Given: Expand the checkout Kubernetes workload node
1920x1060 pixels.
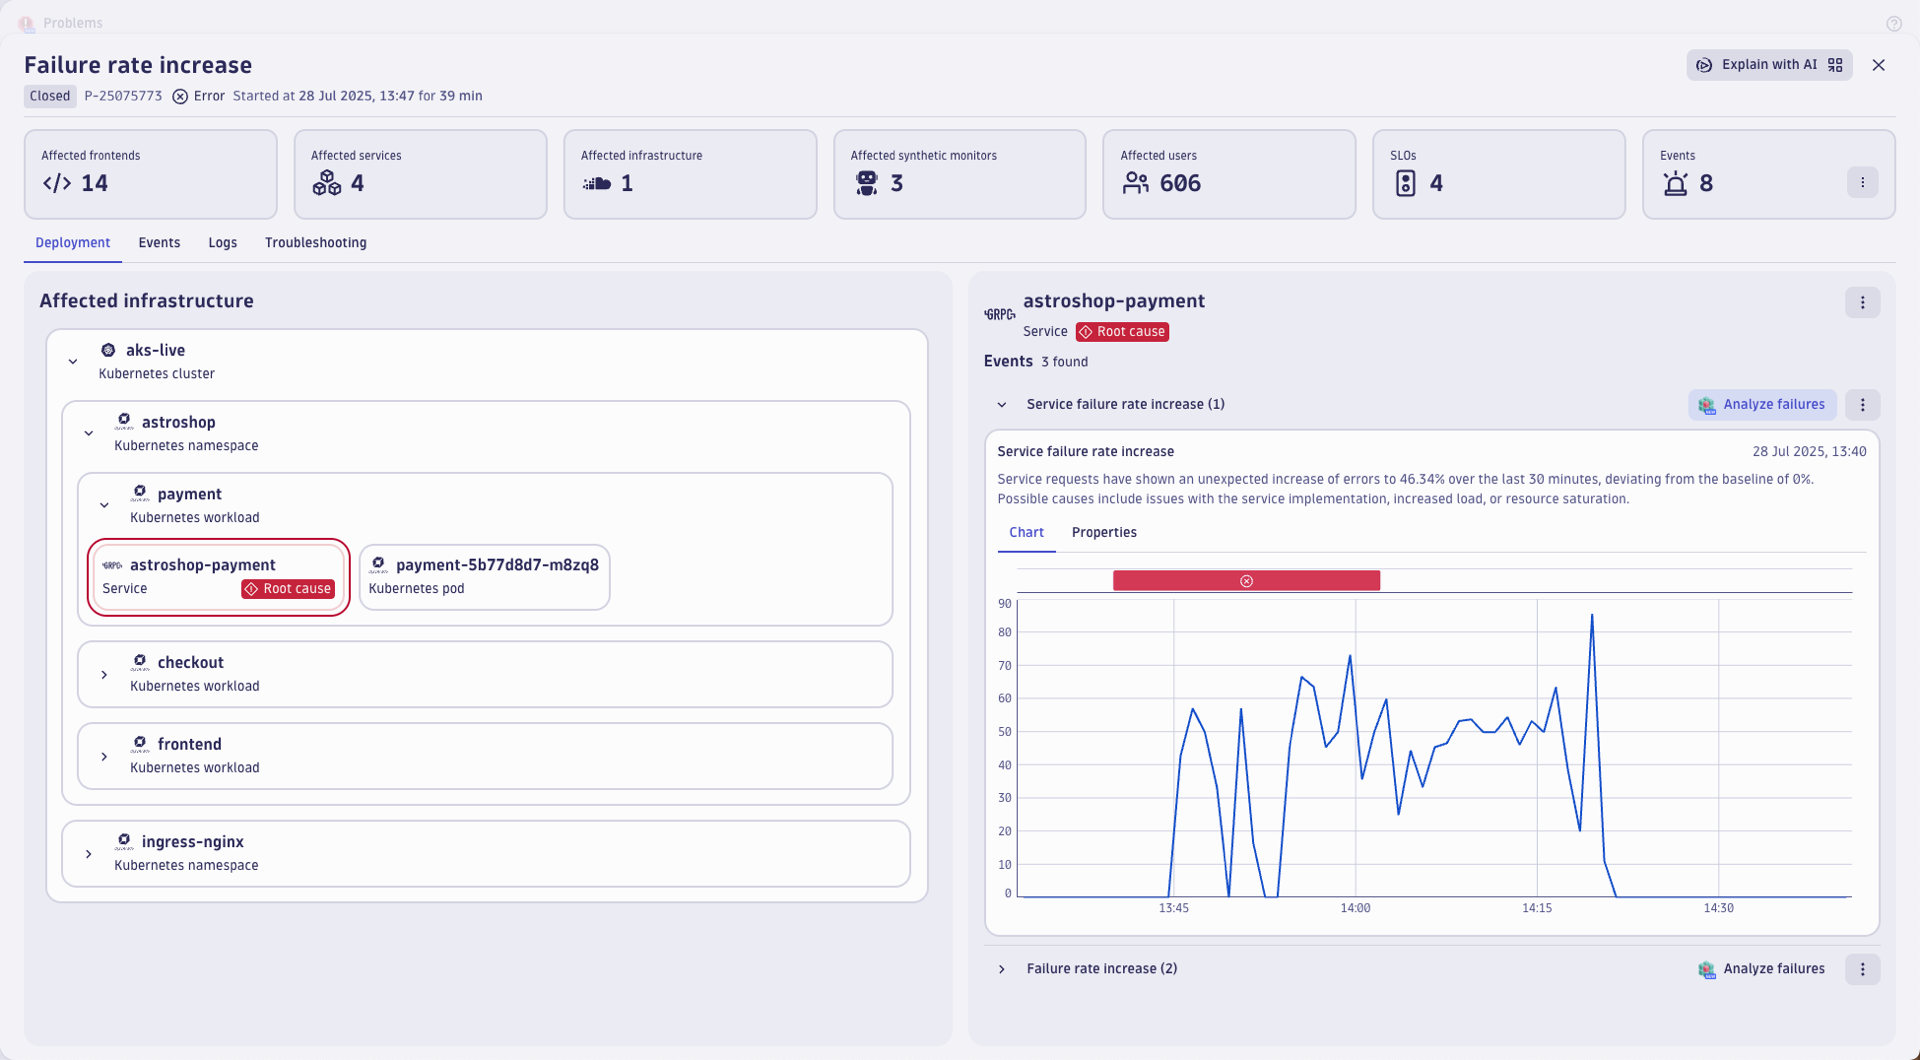Looking at the screenshot, I should point(104,674).
